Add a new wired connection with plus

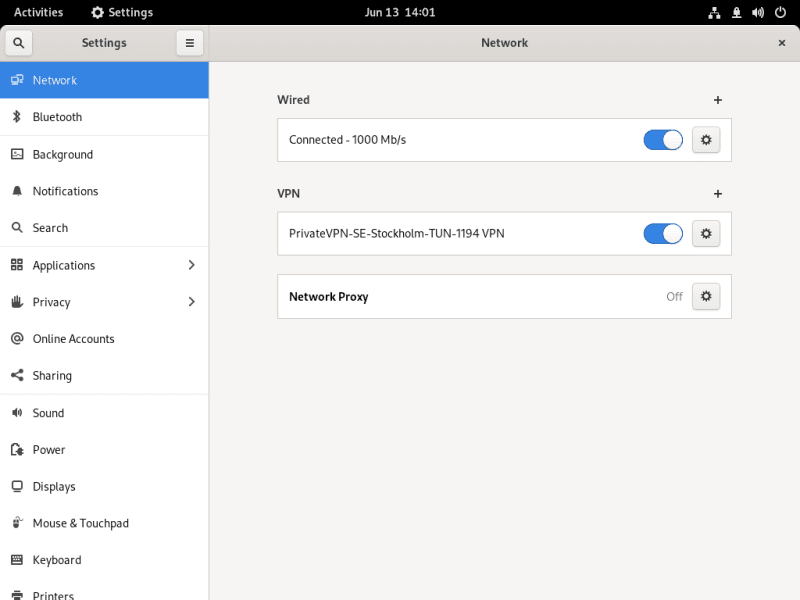click(717, 100)
